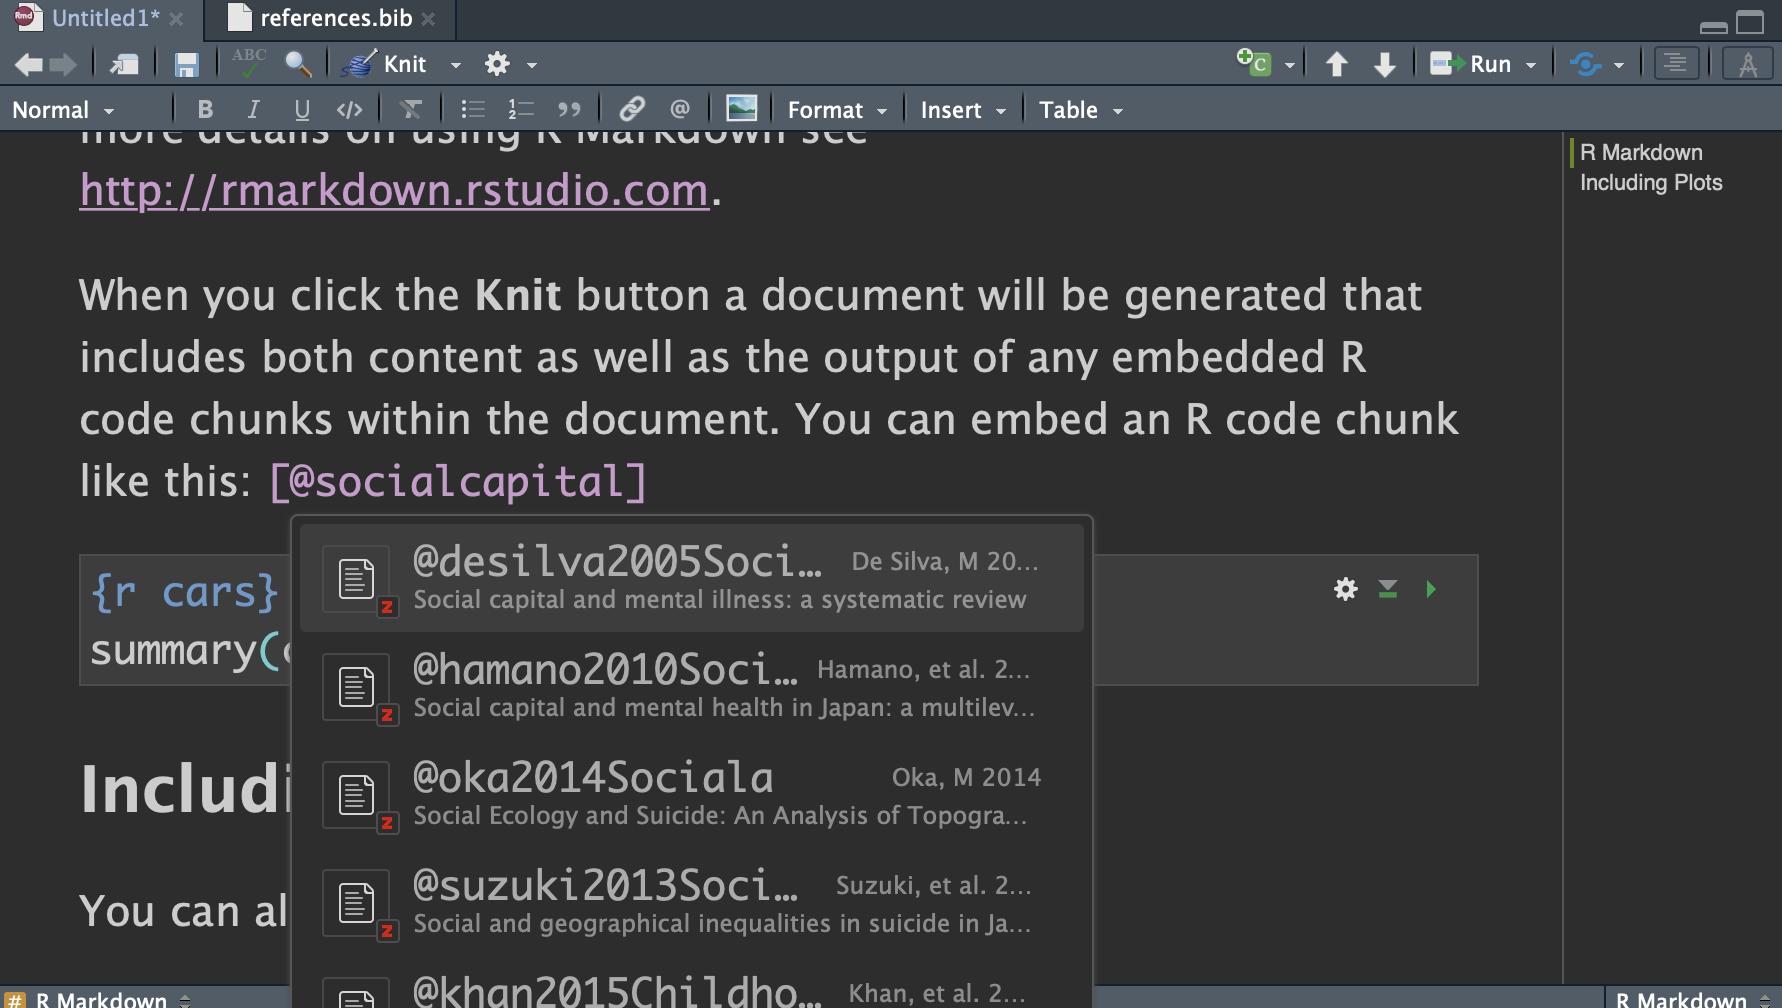Select the @oka2014Sociala citation suggestion
The image size is (1782, 1008).
pyautogui.click(x=690, y=795)
